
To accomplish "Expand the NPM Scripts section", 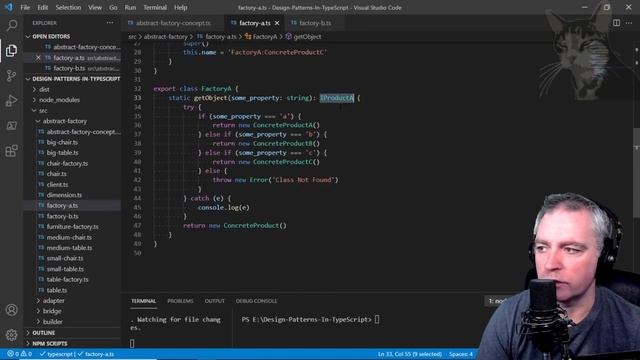I will [72, 344].
